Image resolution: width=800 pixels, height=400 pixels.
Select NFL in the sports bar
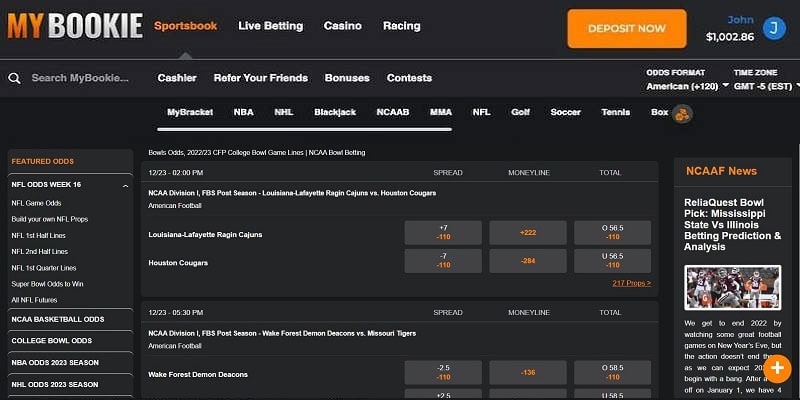(481, 112)
